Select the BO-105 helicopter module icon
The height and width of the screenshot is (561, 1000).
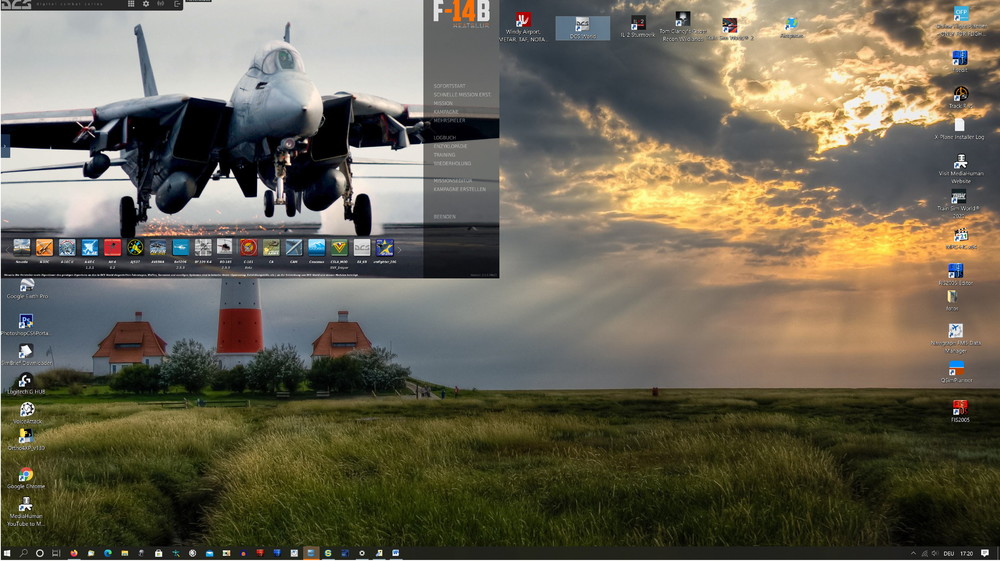point(225,247)
